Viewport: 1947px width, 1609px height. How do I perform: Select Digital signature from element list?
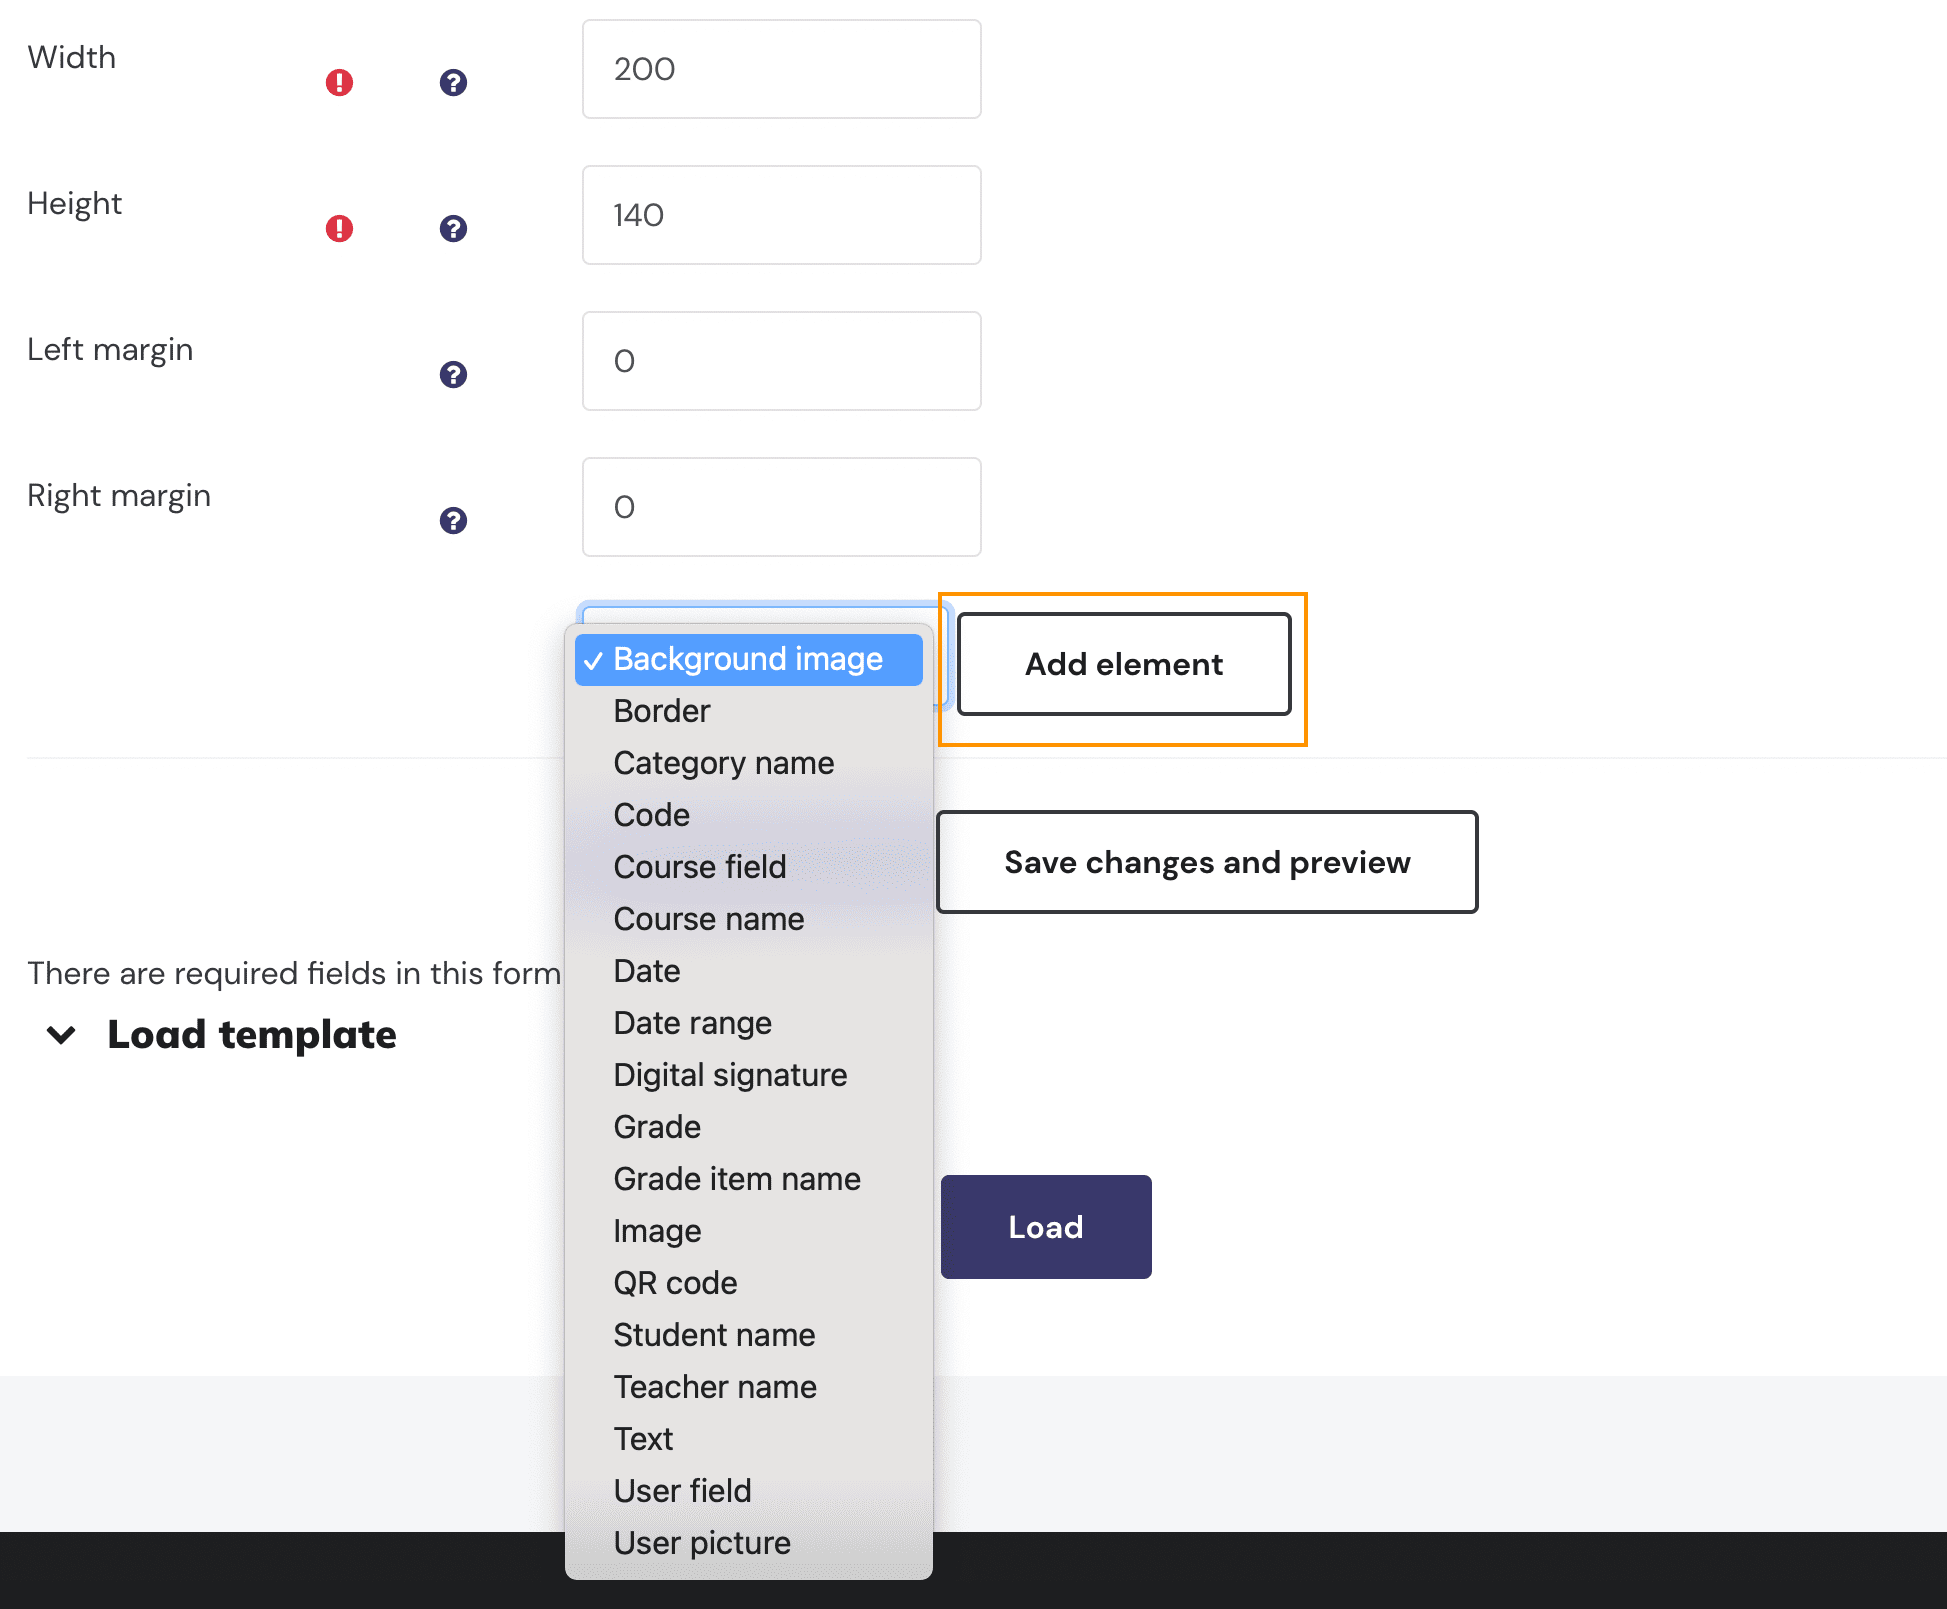(x=729, y=1074)
